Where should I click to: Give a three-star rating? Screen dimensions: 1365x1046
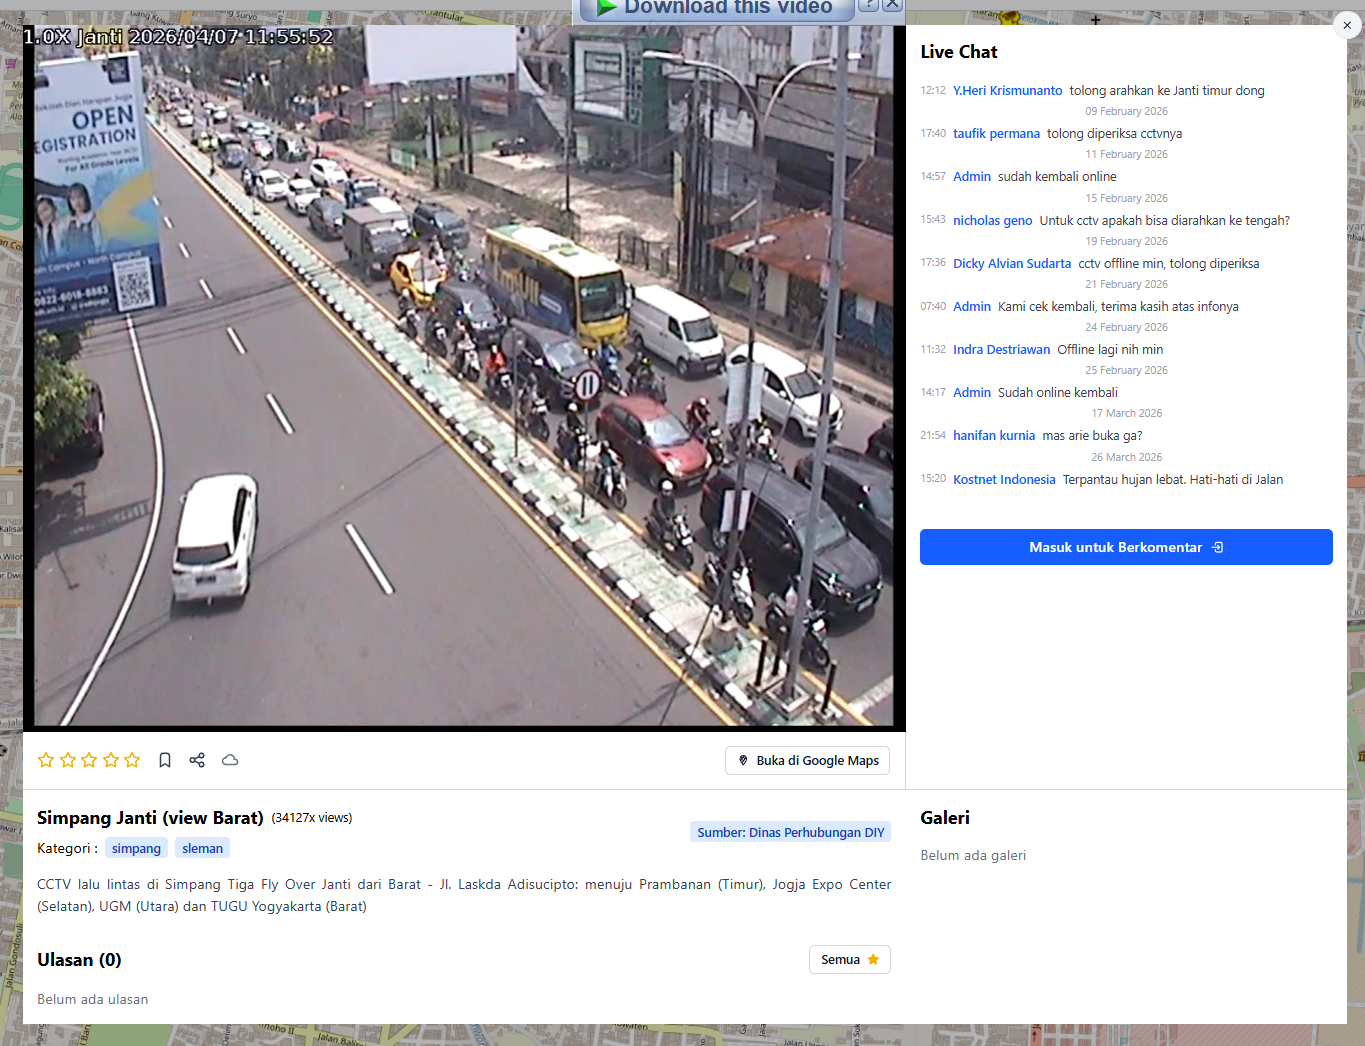click(x=89, y=760)
